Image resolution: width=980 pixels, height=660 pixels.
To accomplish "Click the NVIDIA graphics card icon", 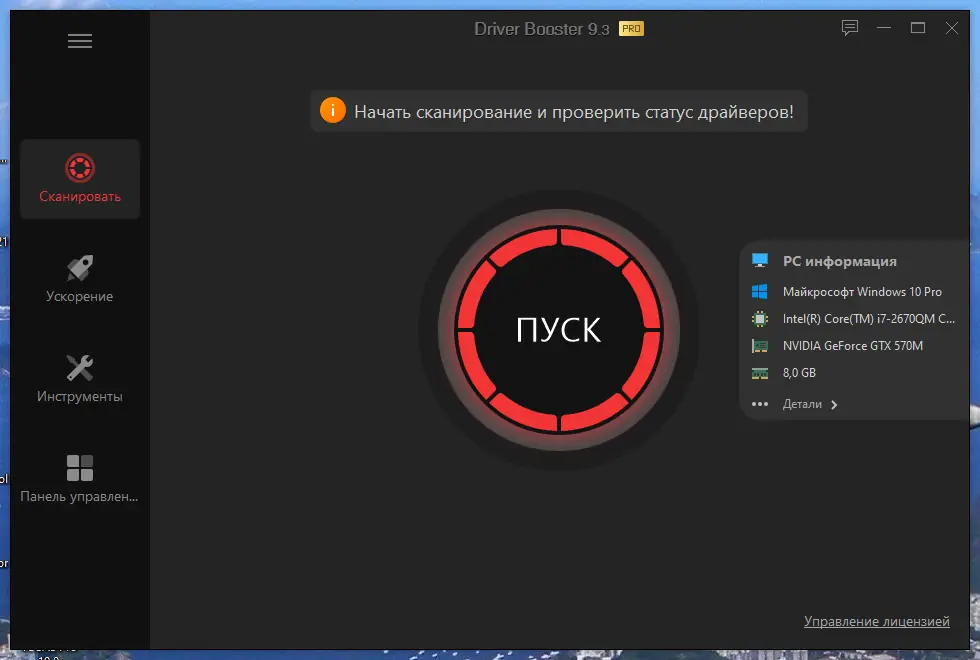I will (761, 345).
